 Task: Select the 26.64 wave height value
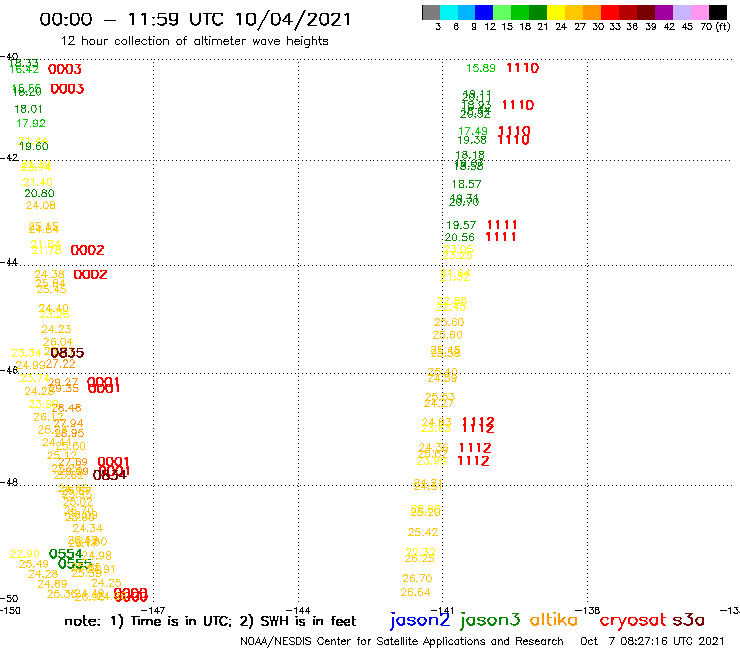(415, 592)
